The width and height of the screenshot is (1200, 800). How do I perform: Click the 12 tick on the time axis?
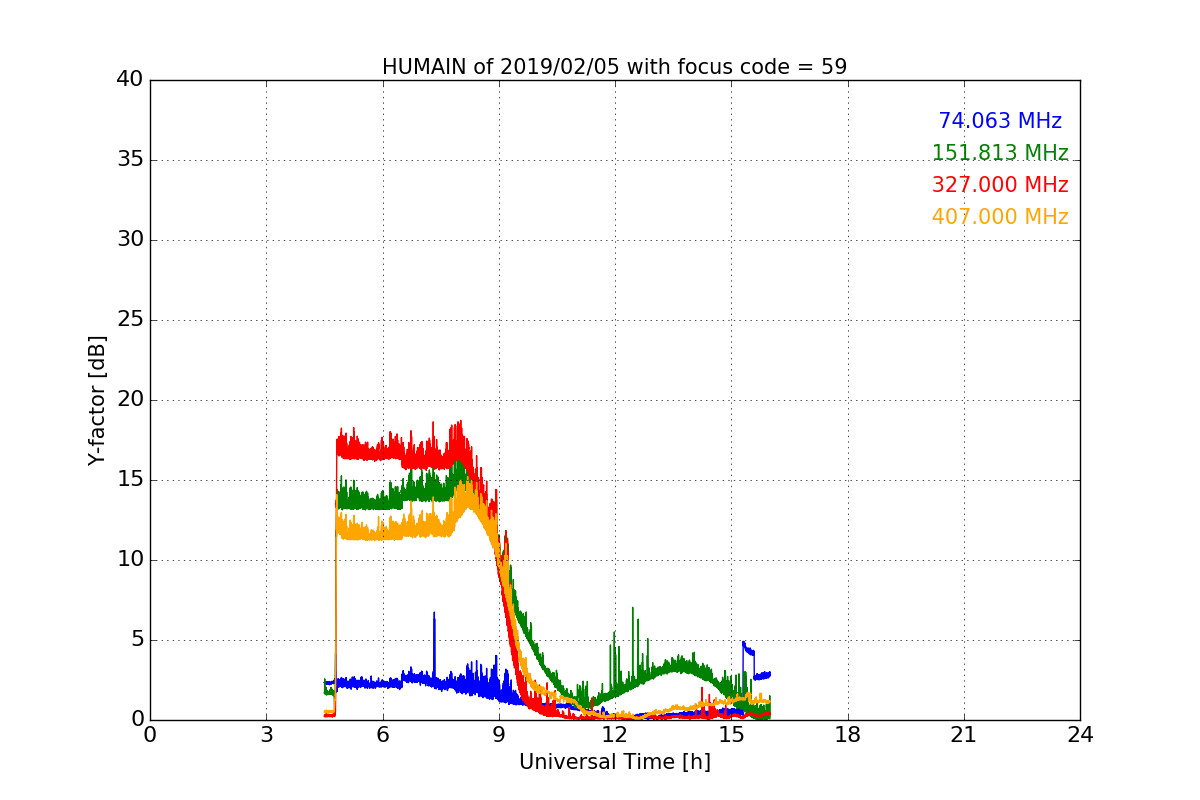point(615,735)
